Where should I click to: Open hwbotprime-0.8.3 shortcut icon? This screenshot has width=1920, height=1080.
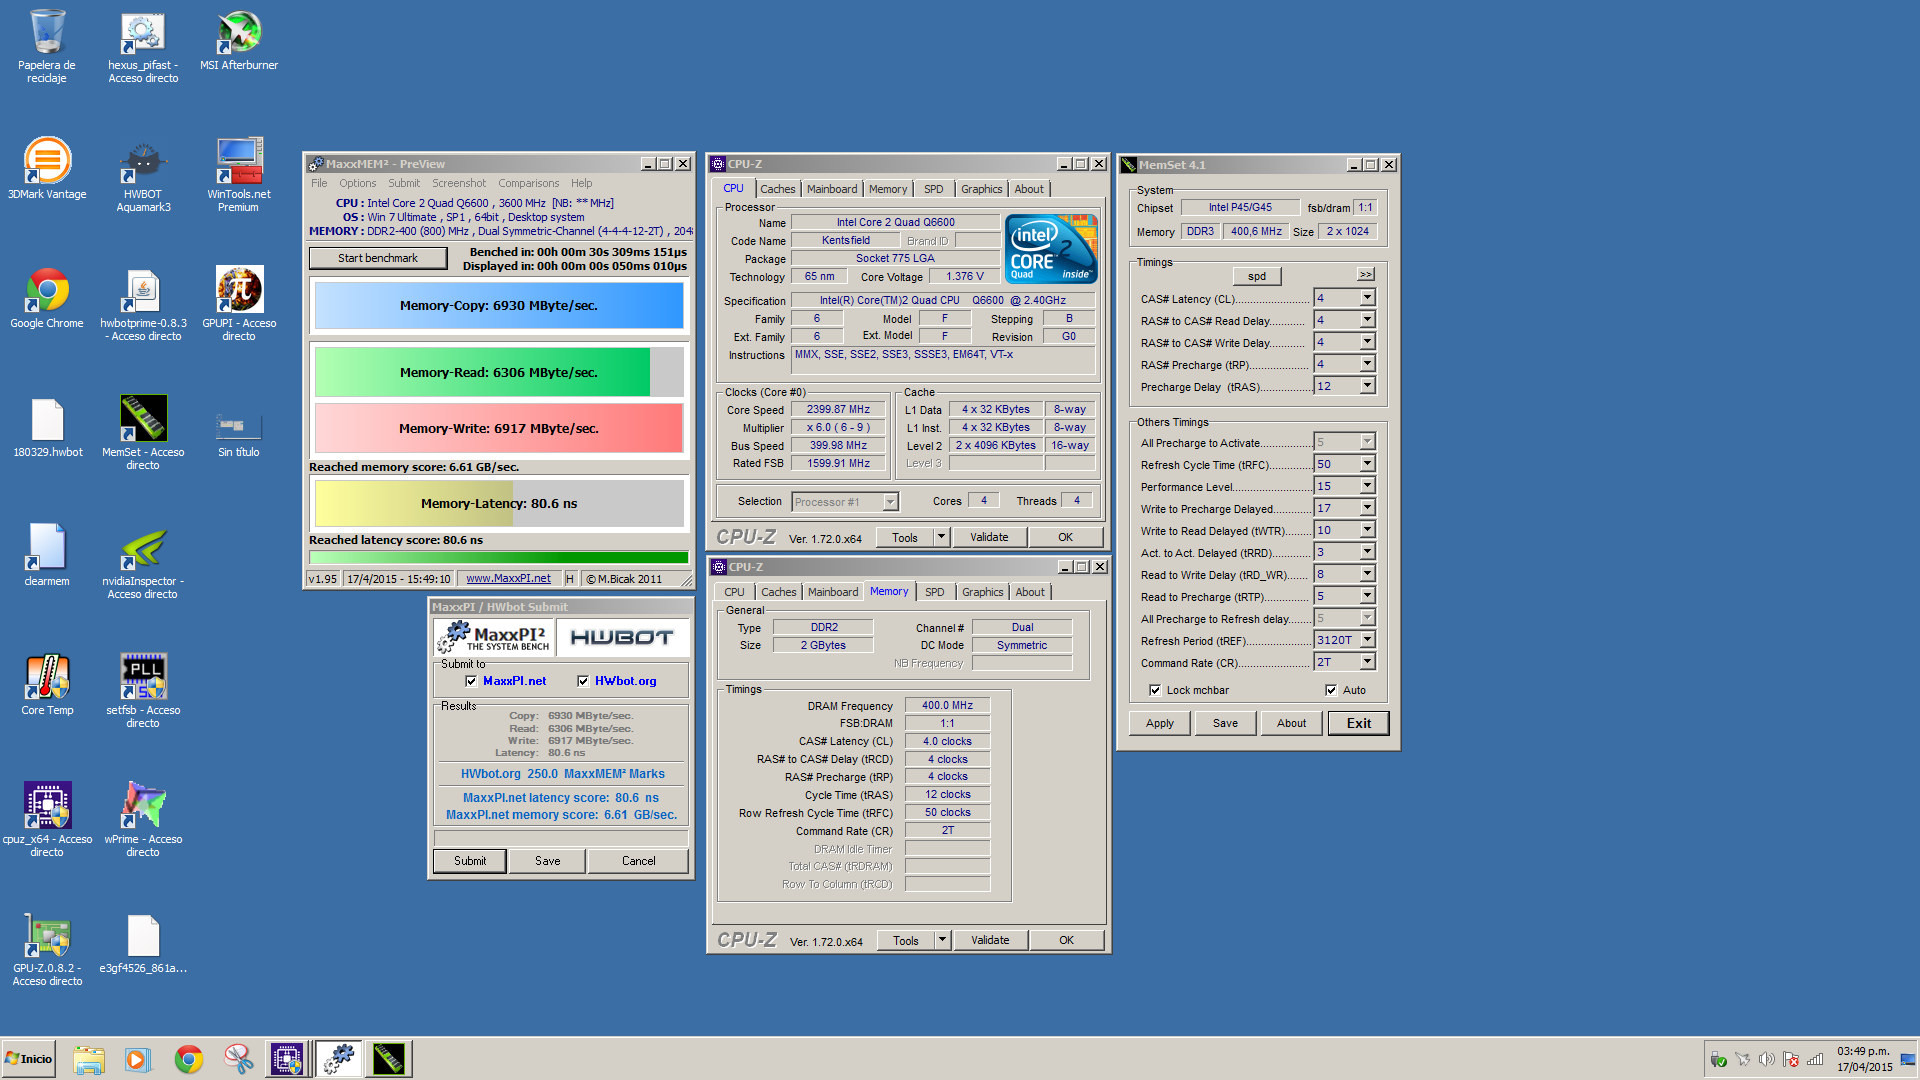(x=143, y=304)
